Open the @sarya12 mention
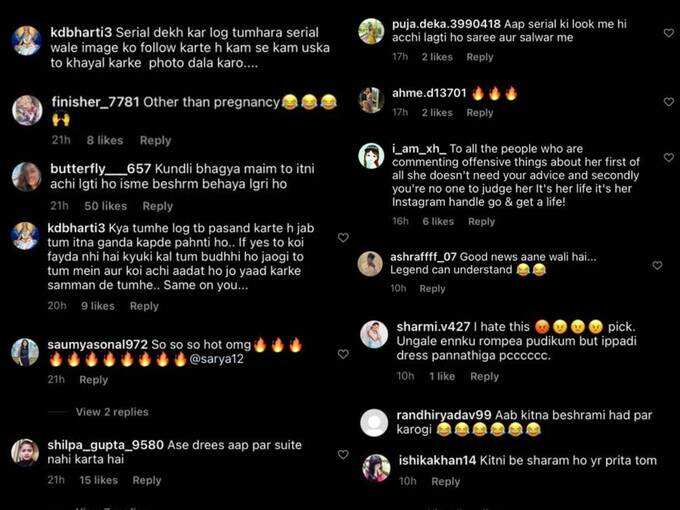The width and height of the screenshot is (680, 510). [x=216, y=359]
